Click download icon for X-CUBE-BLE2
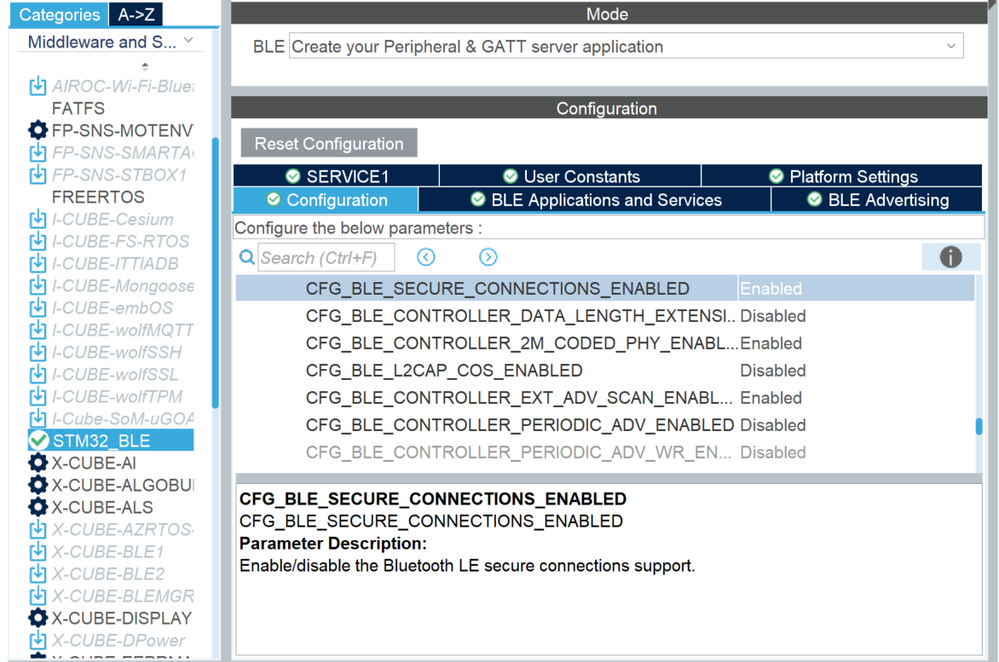 point(38,574)
